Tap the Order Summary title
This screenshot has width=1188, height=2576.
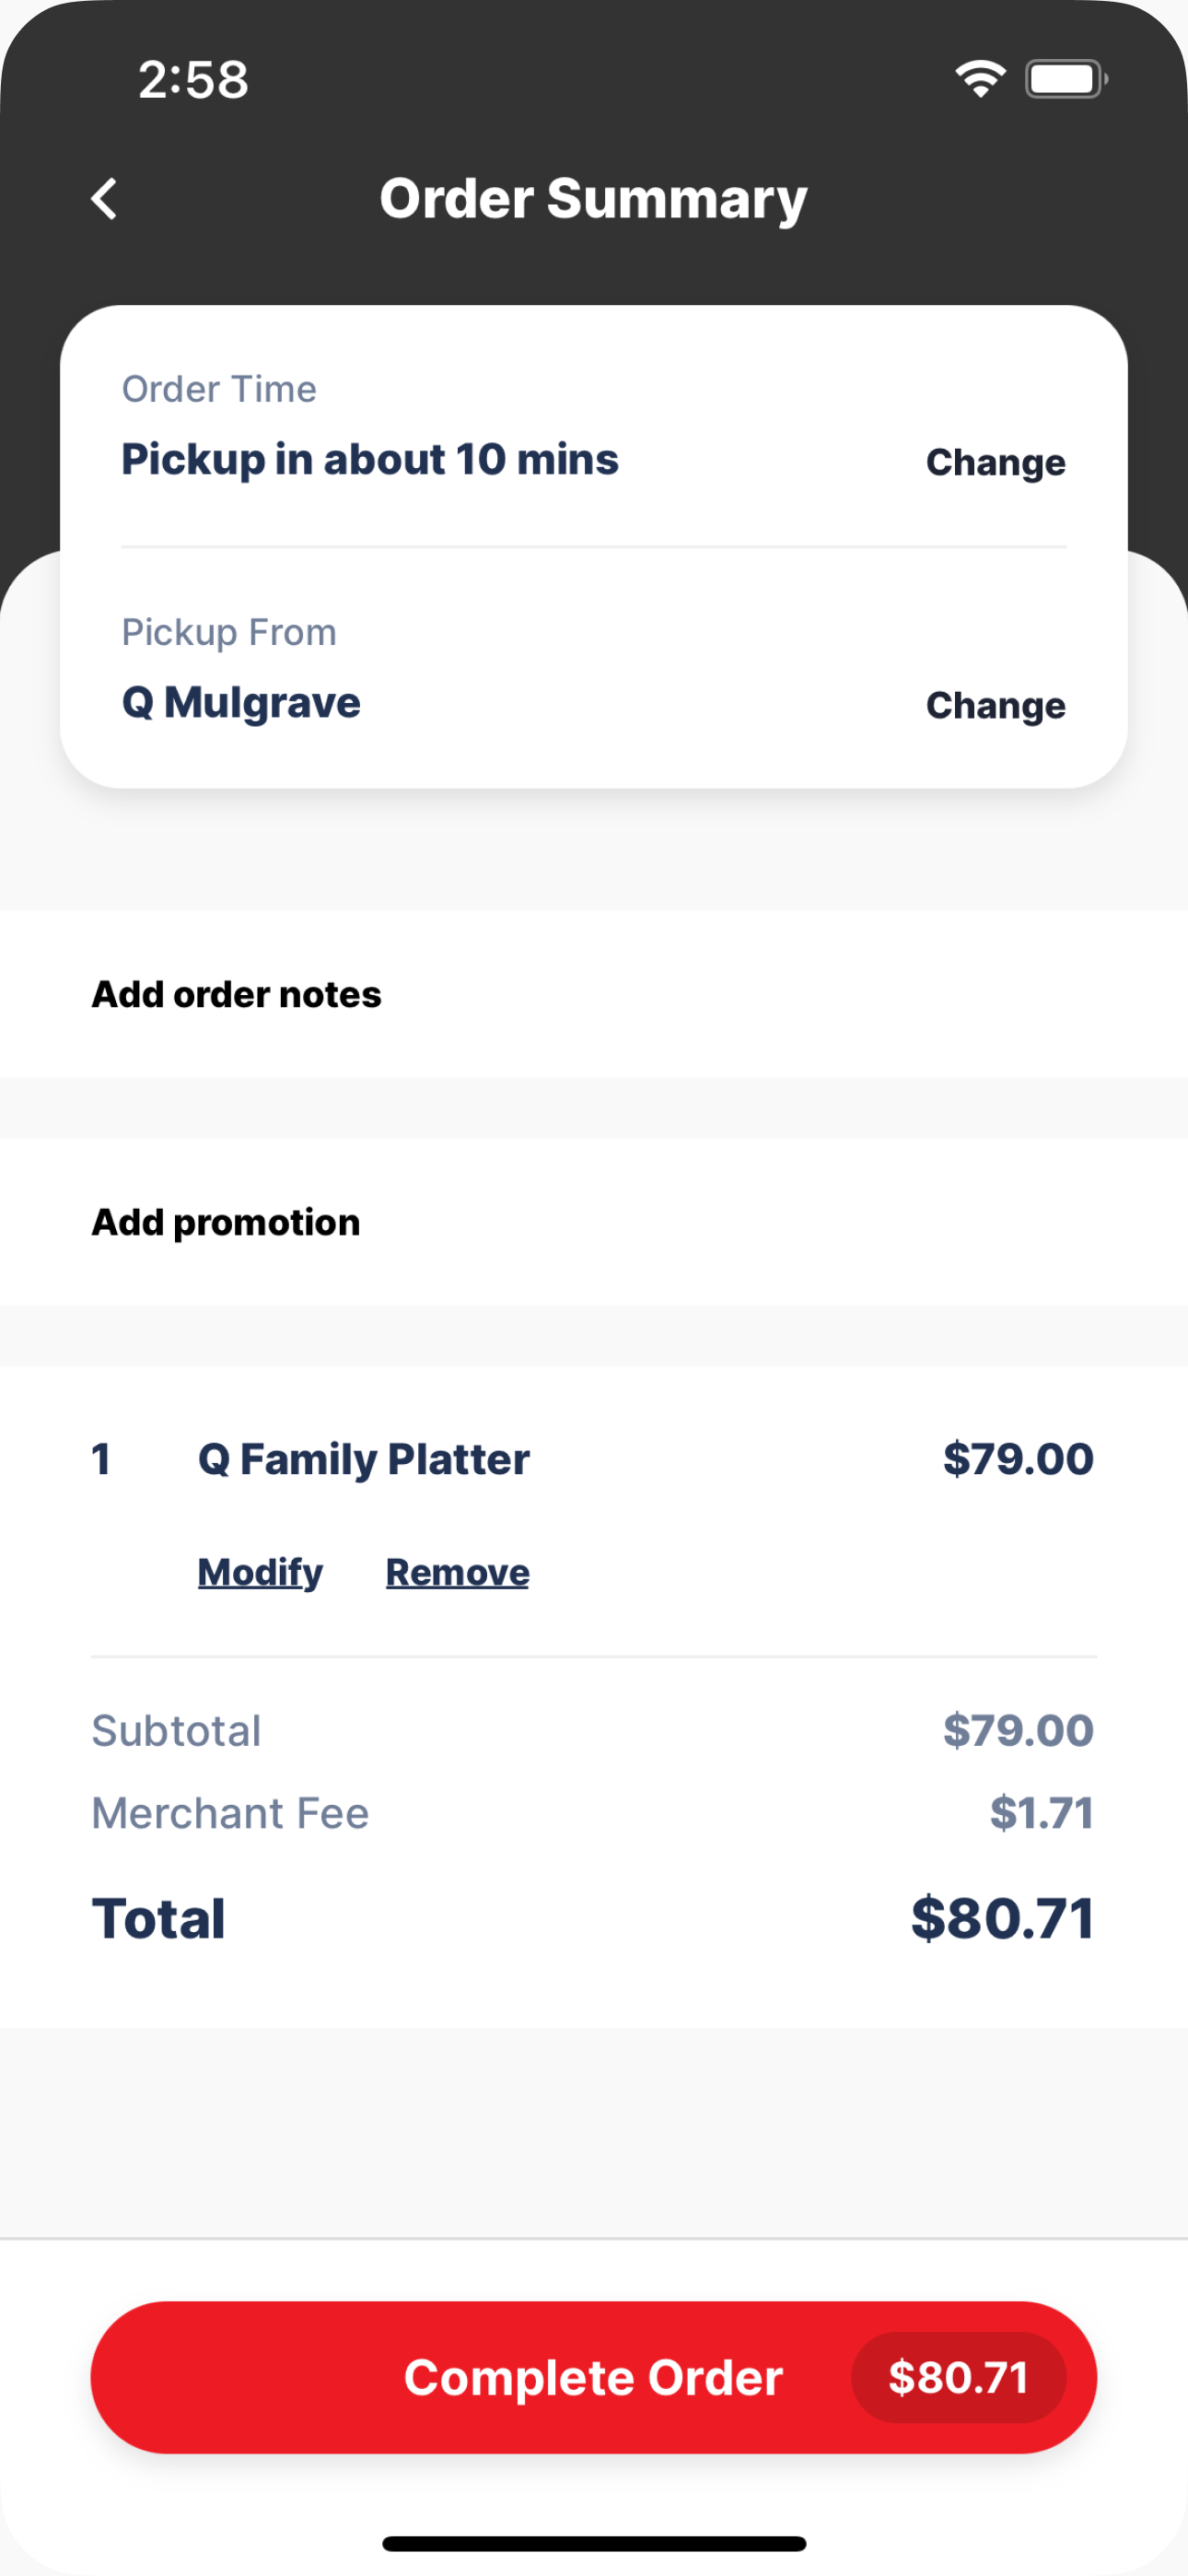593,198
